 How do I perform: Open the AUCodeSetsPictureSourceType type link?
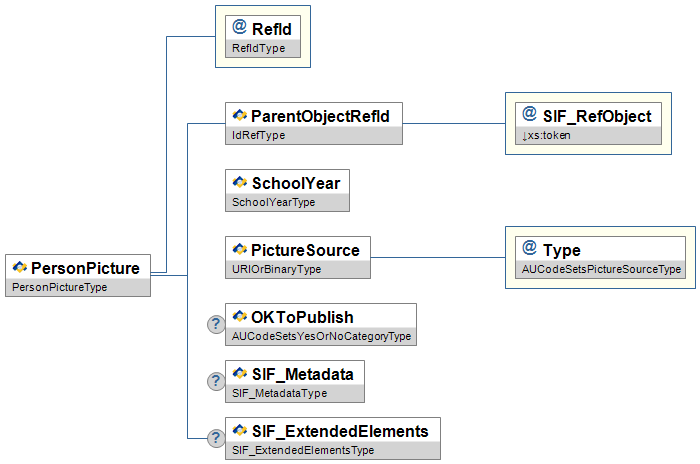click(602, 269)
